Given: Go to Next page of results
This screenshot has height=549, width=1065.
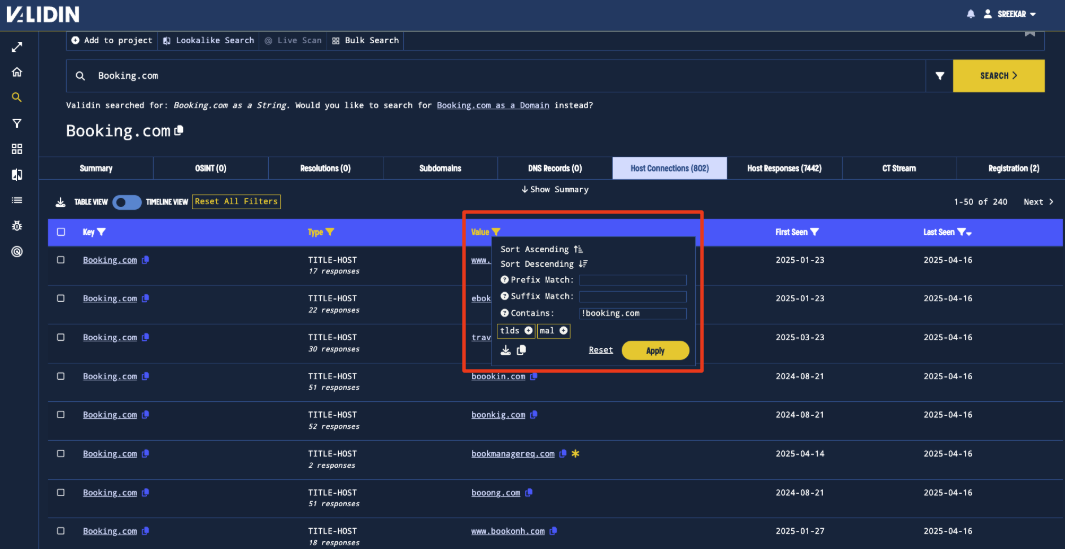Looking at the screenshot, I should pos(1039,202).
